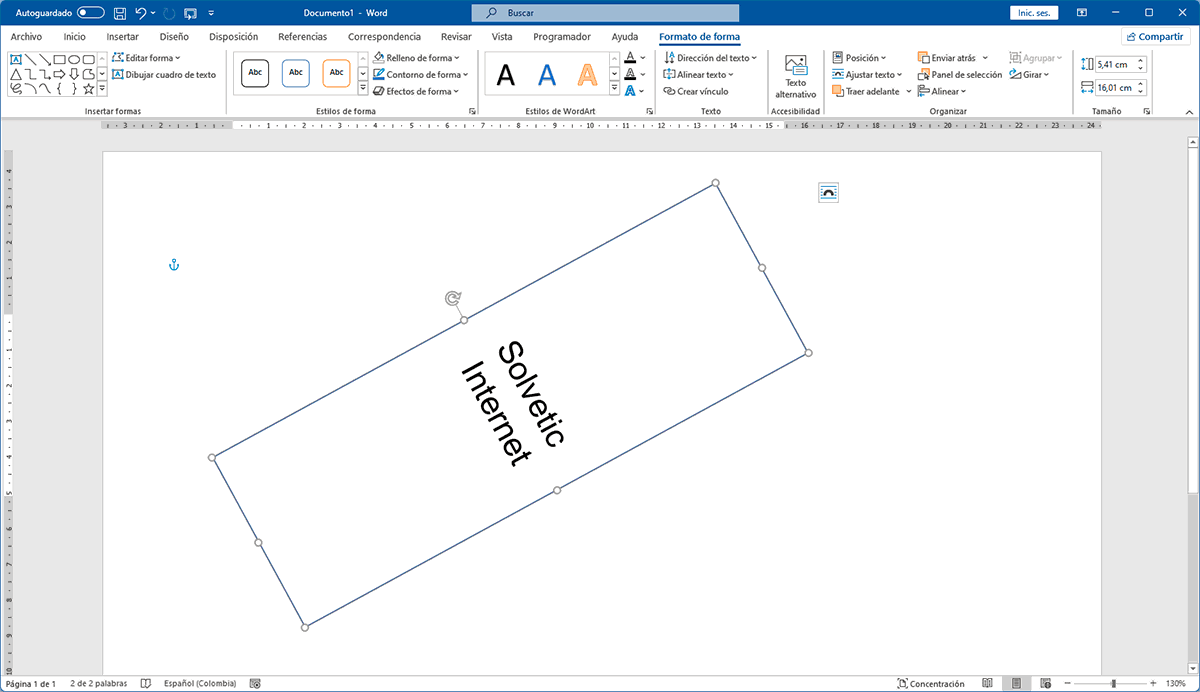This screenshot has height=692, width=1200.
Task: Click the Buscar search field
Action: (605, 13)
